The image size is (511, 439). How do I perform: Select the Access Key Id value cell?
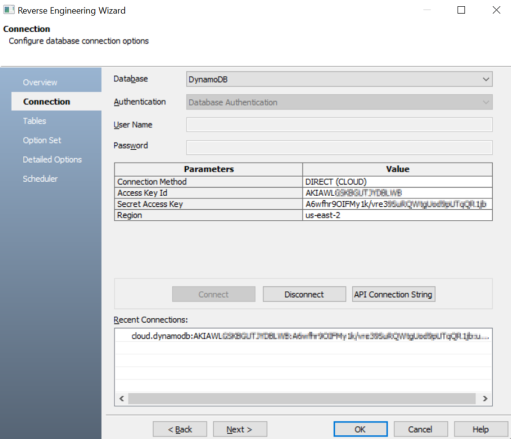point(397,193)
